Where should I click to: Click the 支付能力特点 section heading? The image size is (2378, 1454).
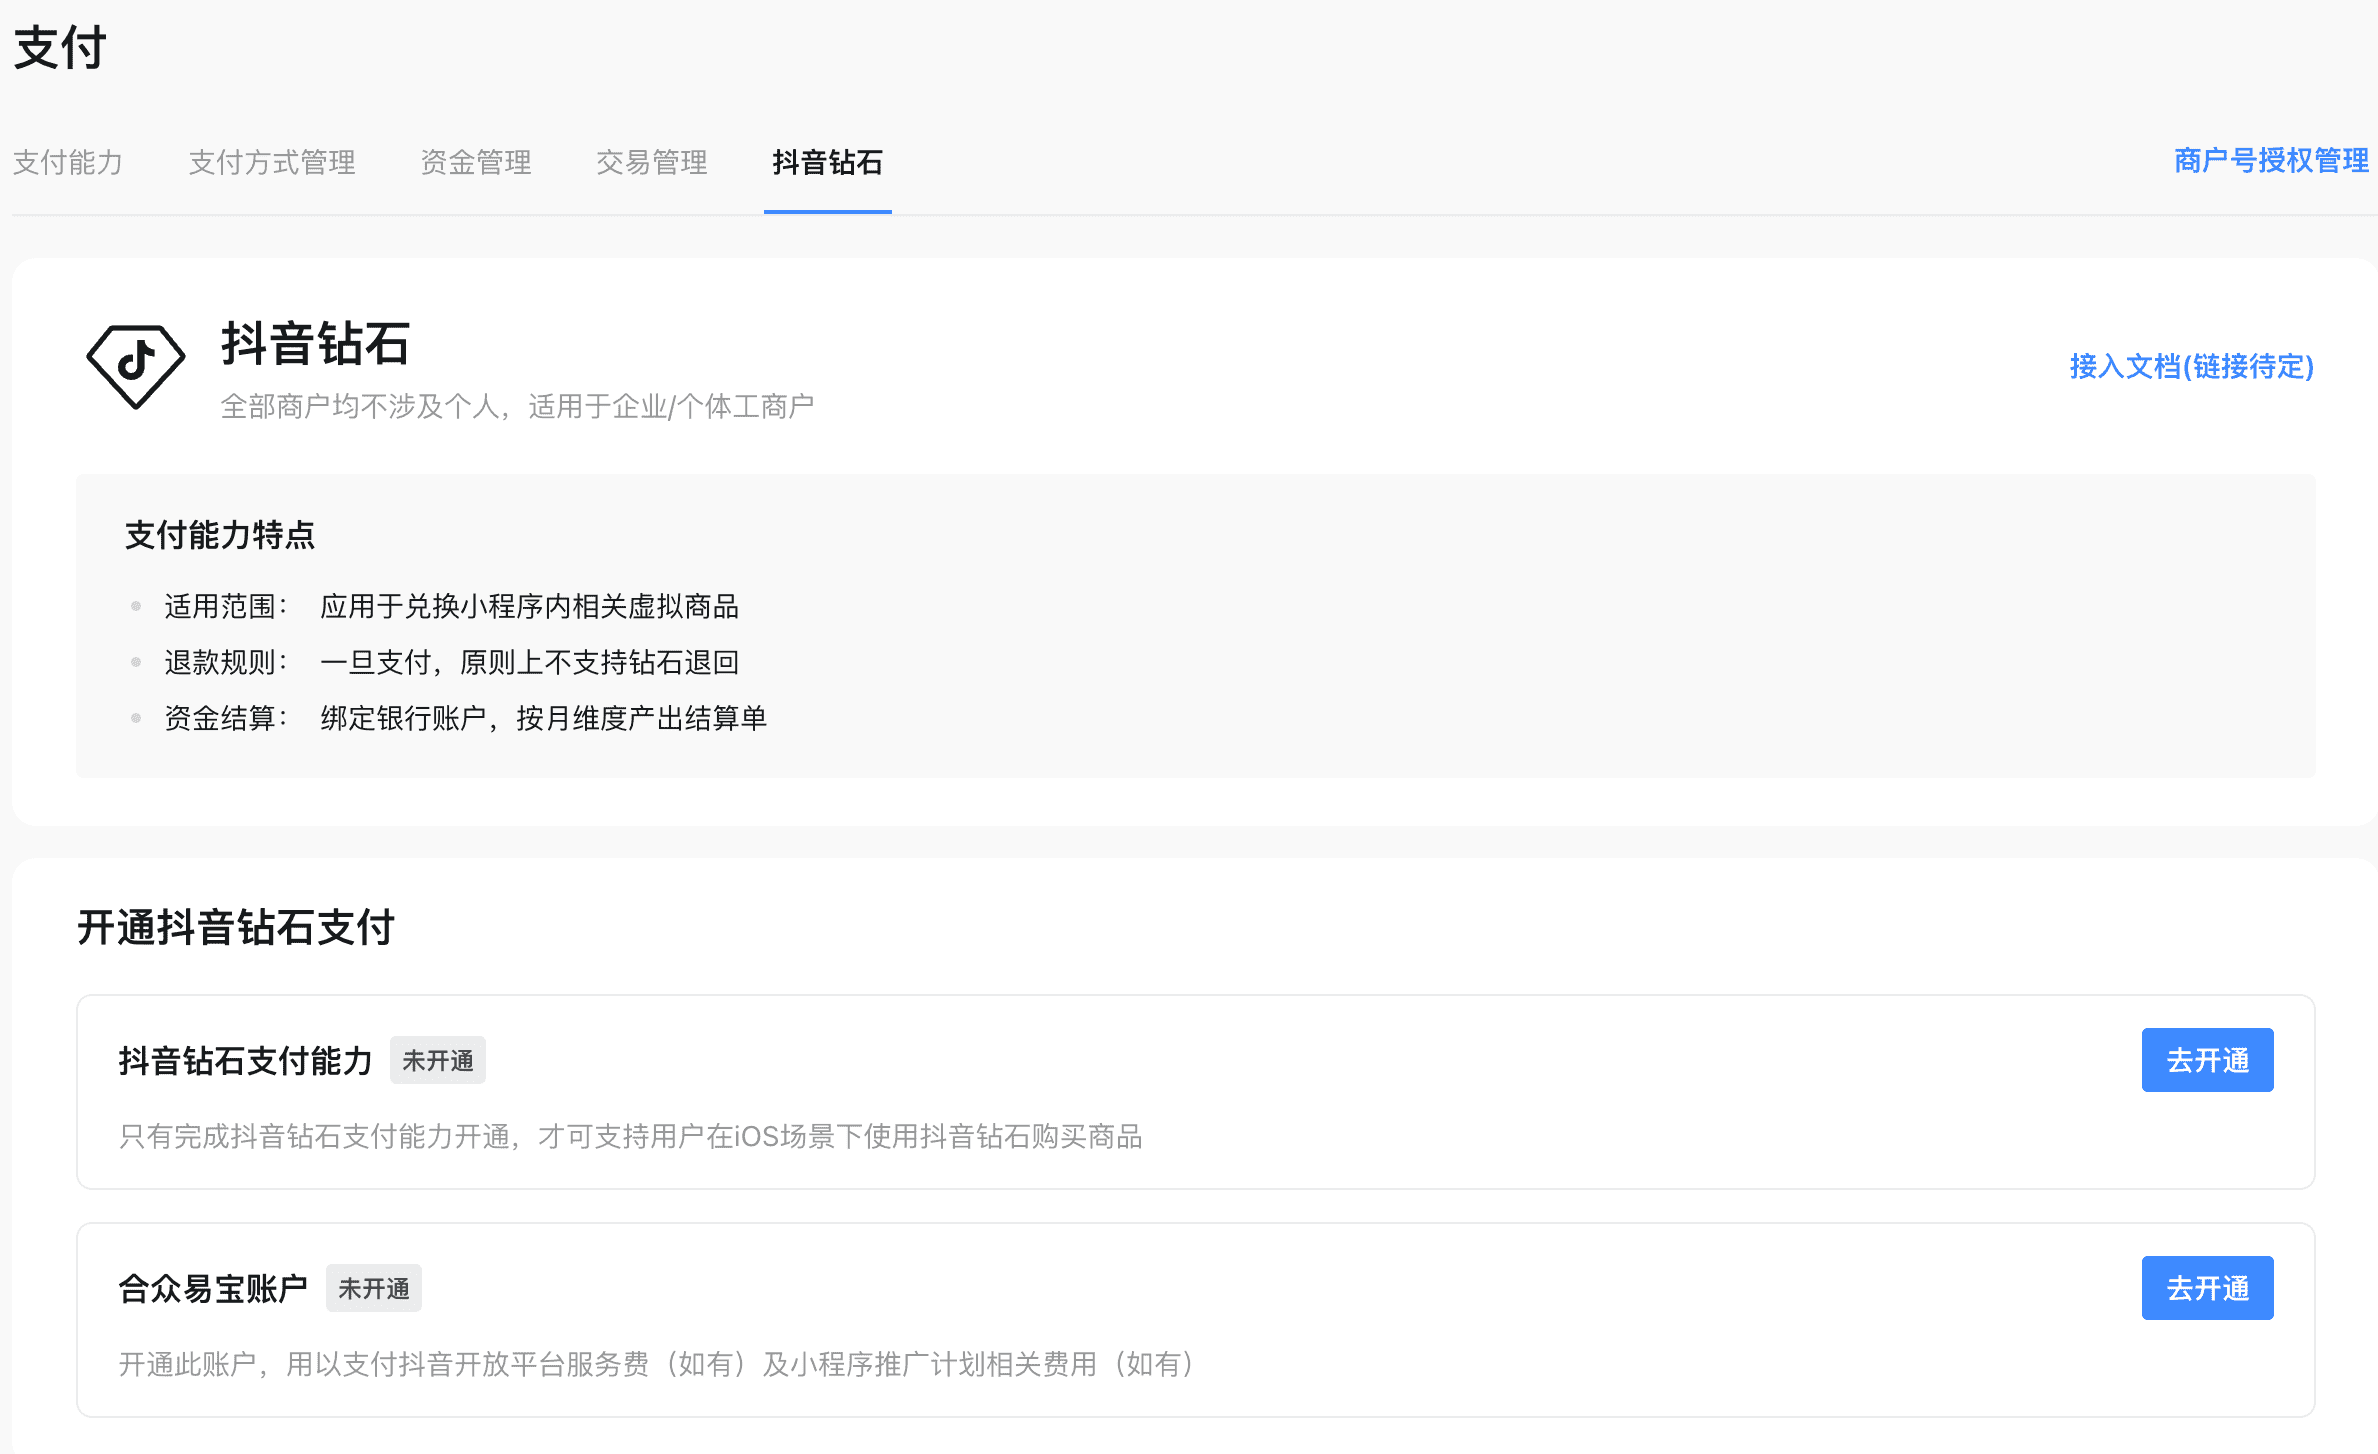coord(219,535)
